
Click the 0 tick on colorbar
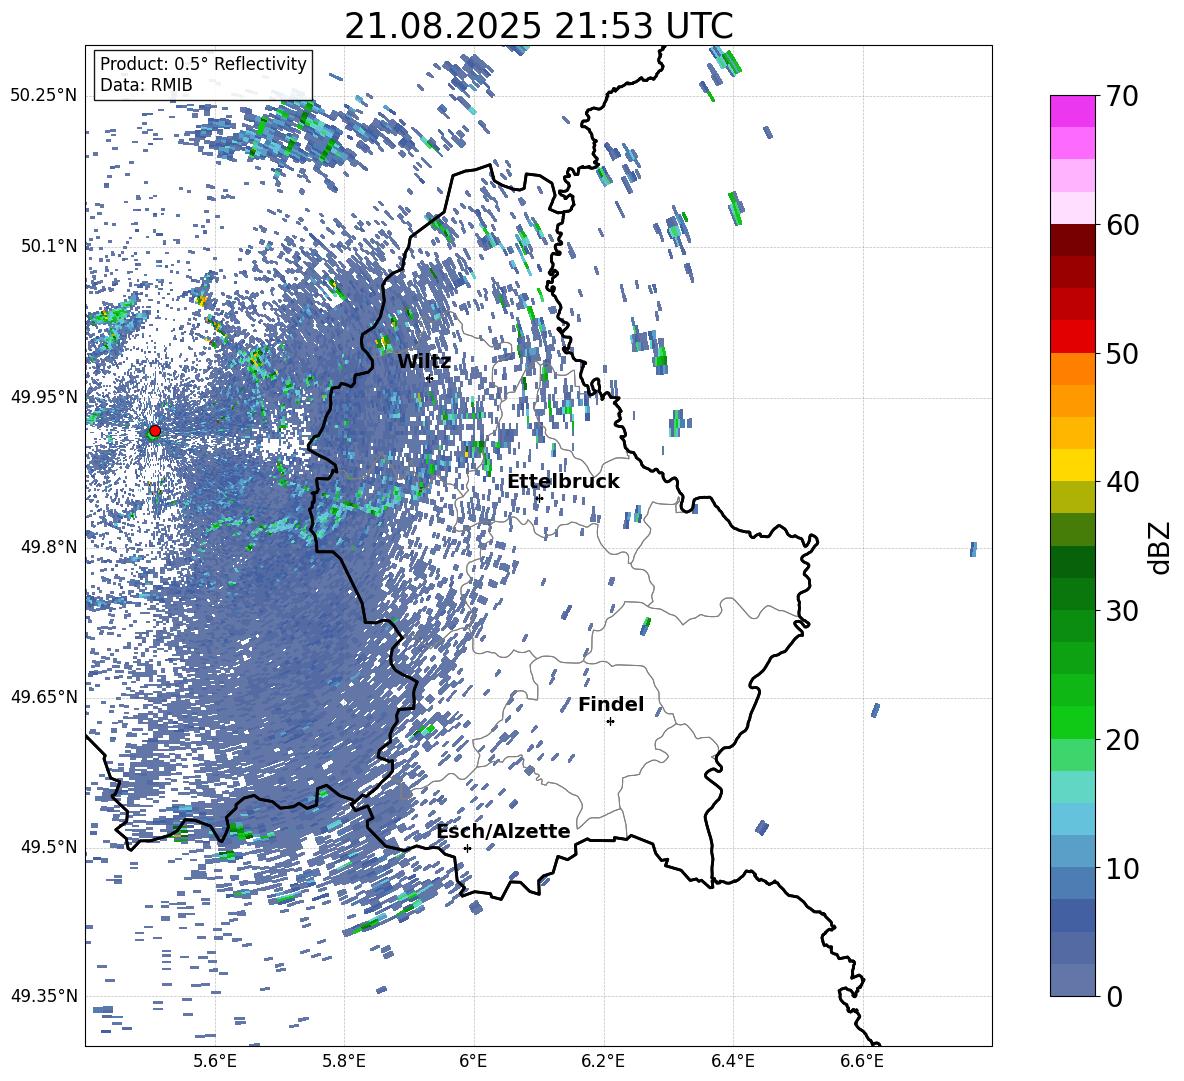tap(1114, 996)
